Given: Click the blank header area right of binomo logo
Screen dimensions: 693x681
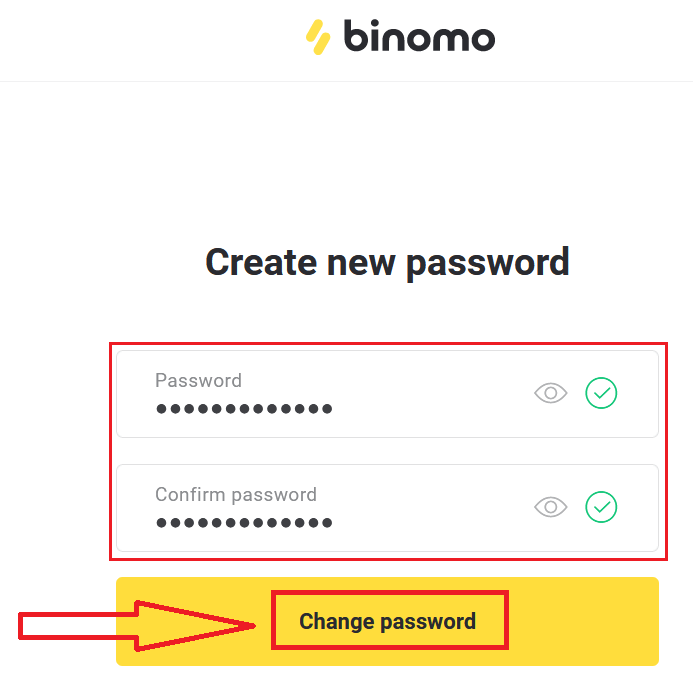Looking at the screenshot, I should pyautogui.click(x=600, y=40).
